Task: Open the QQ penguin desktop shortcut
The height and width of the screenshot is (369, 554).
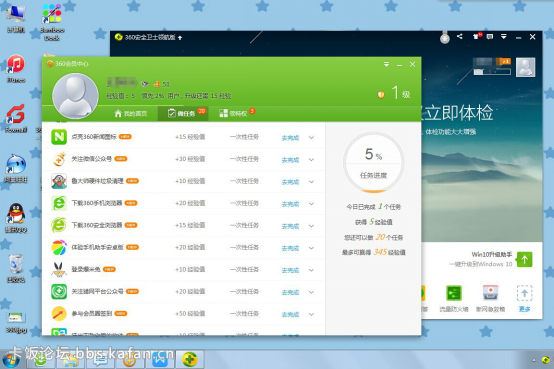Action: [x=16, y=218]
